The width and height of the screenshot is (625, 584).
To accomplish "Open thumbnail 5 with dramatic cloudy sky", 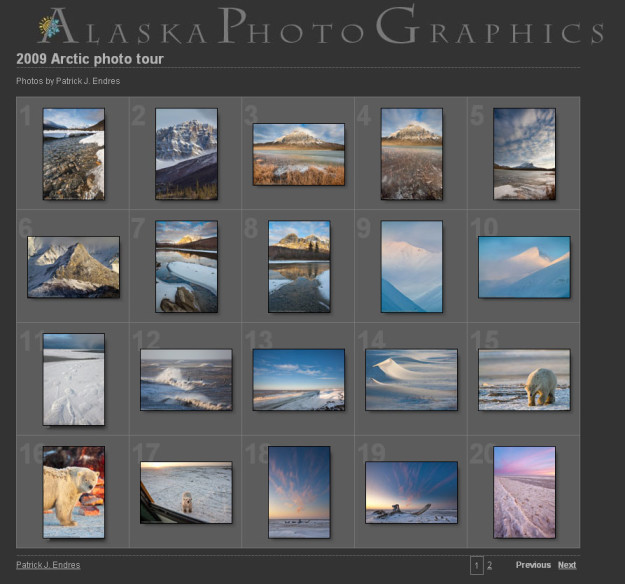I will pos(524,154).
